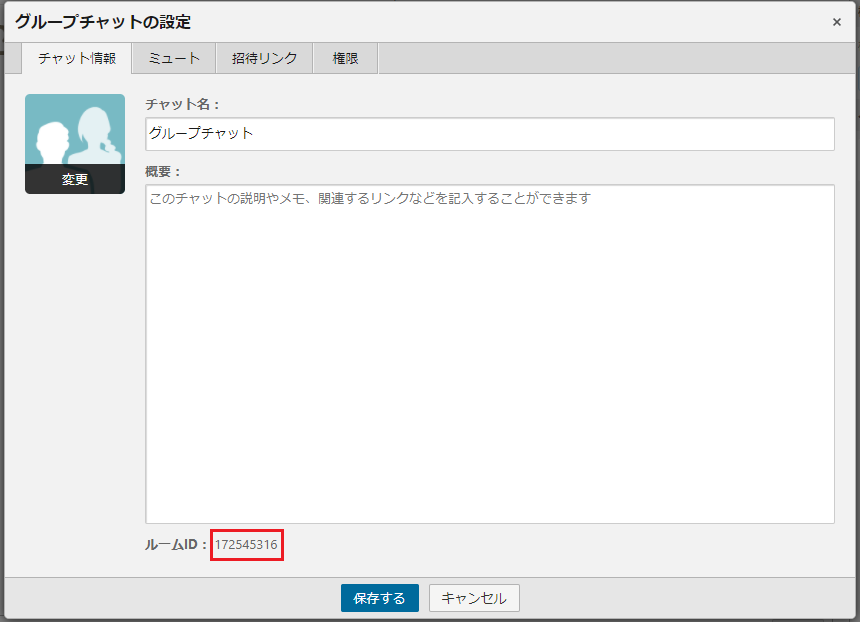Click 変更 on the group chat avatar
Image resolution: width=860 pixels, height=622 pixels.
point(75,179)
